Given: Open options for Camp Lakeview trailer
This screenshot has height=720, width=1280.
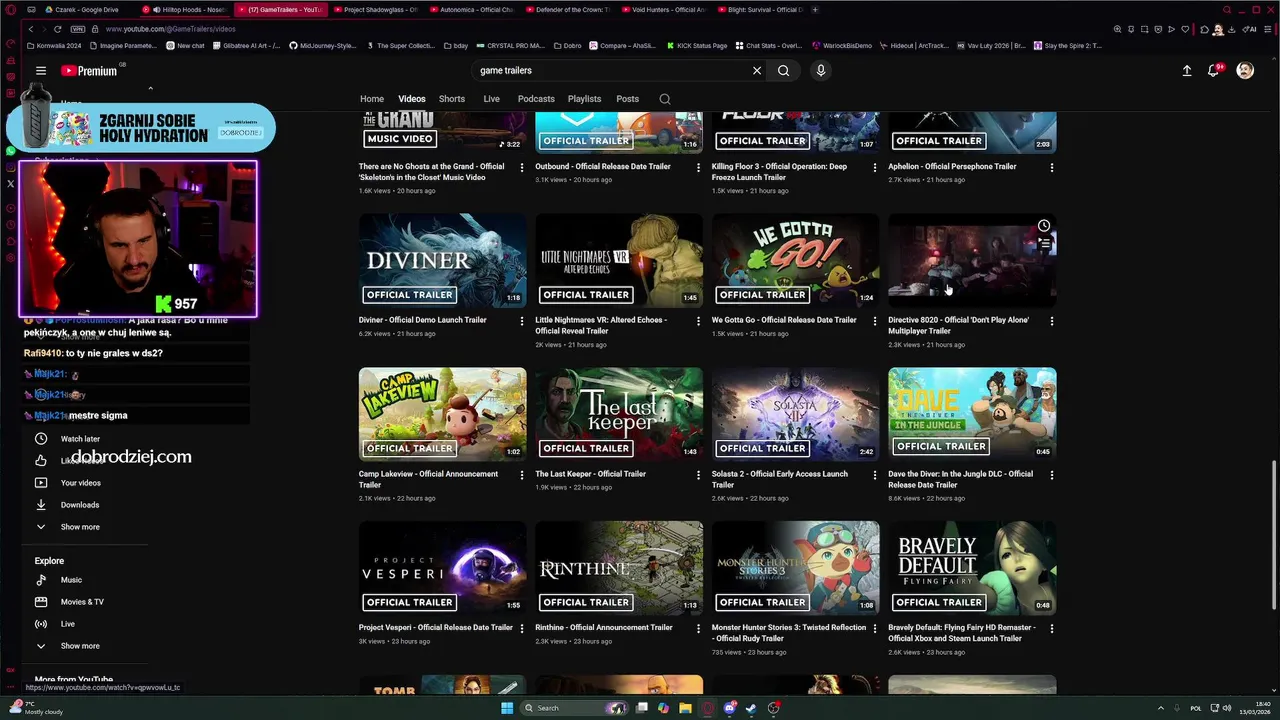Looking at the screenshot, I should [x=522, y=475].
